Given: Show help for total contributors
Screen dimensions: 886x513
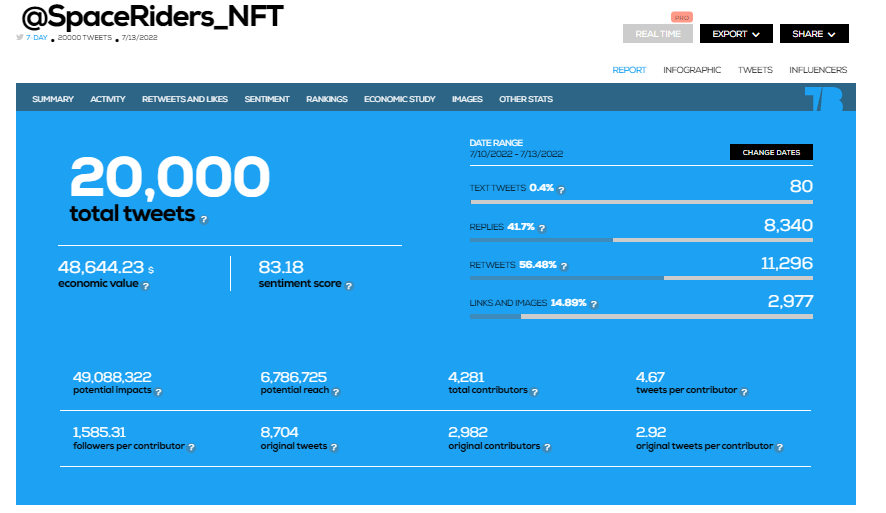Looking at the screenshot, I should [x=535, y=392].
